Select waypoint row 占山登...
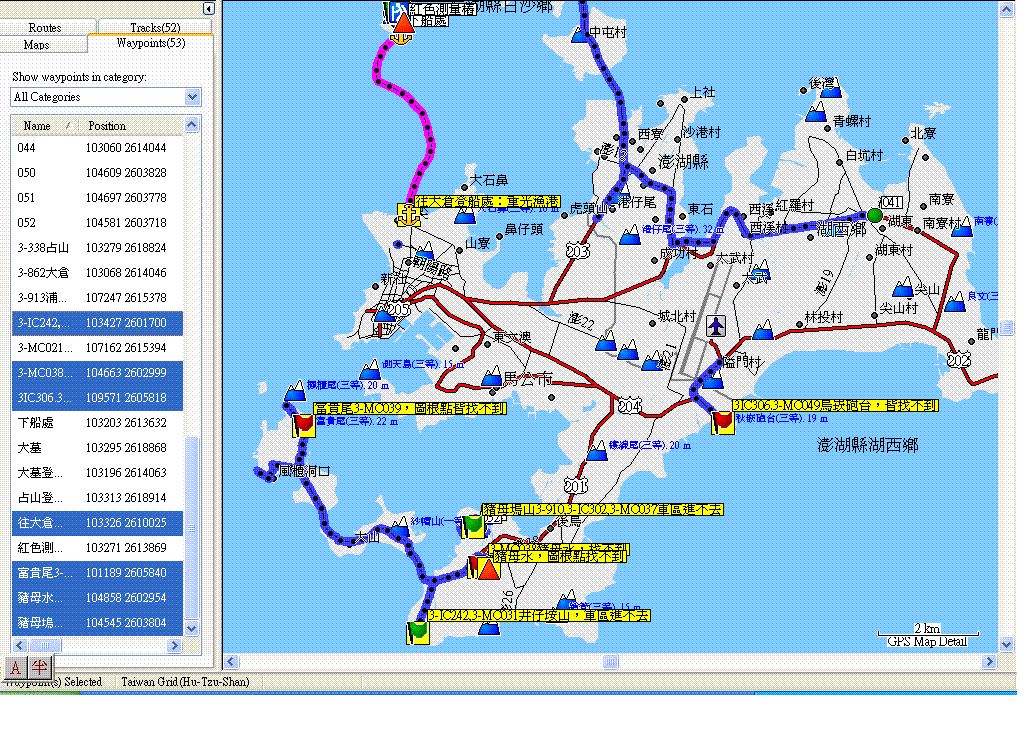Image resolution: width=1024 pixels, height=742 pixels. tap(97, 498)
